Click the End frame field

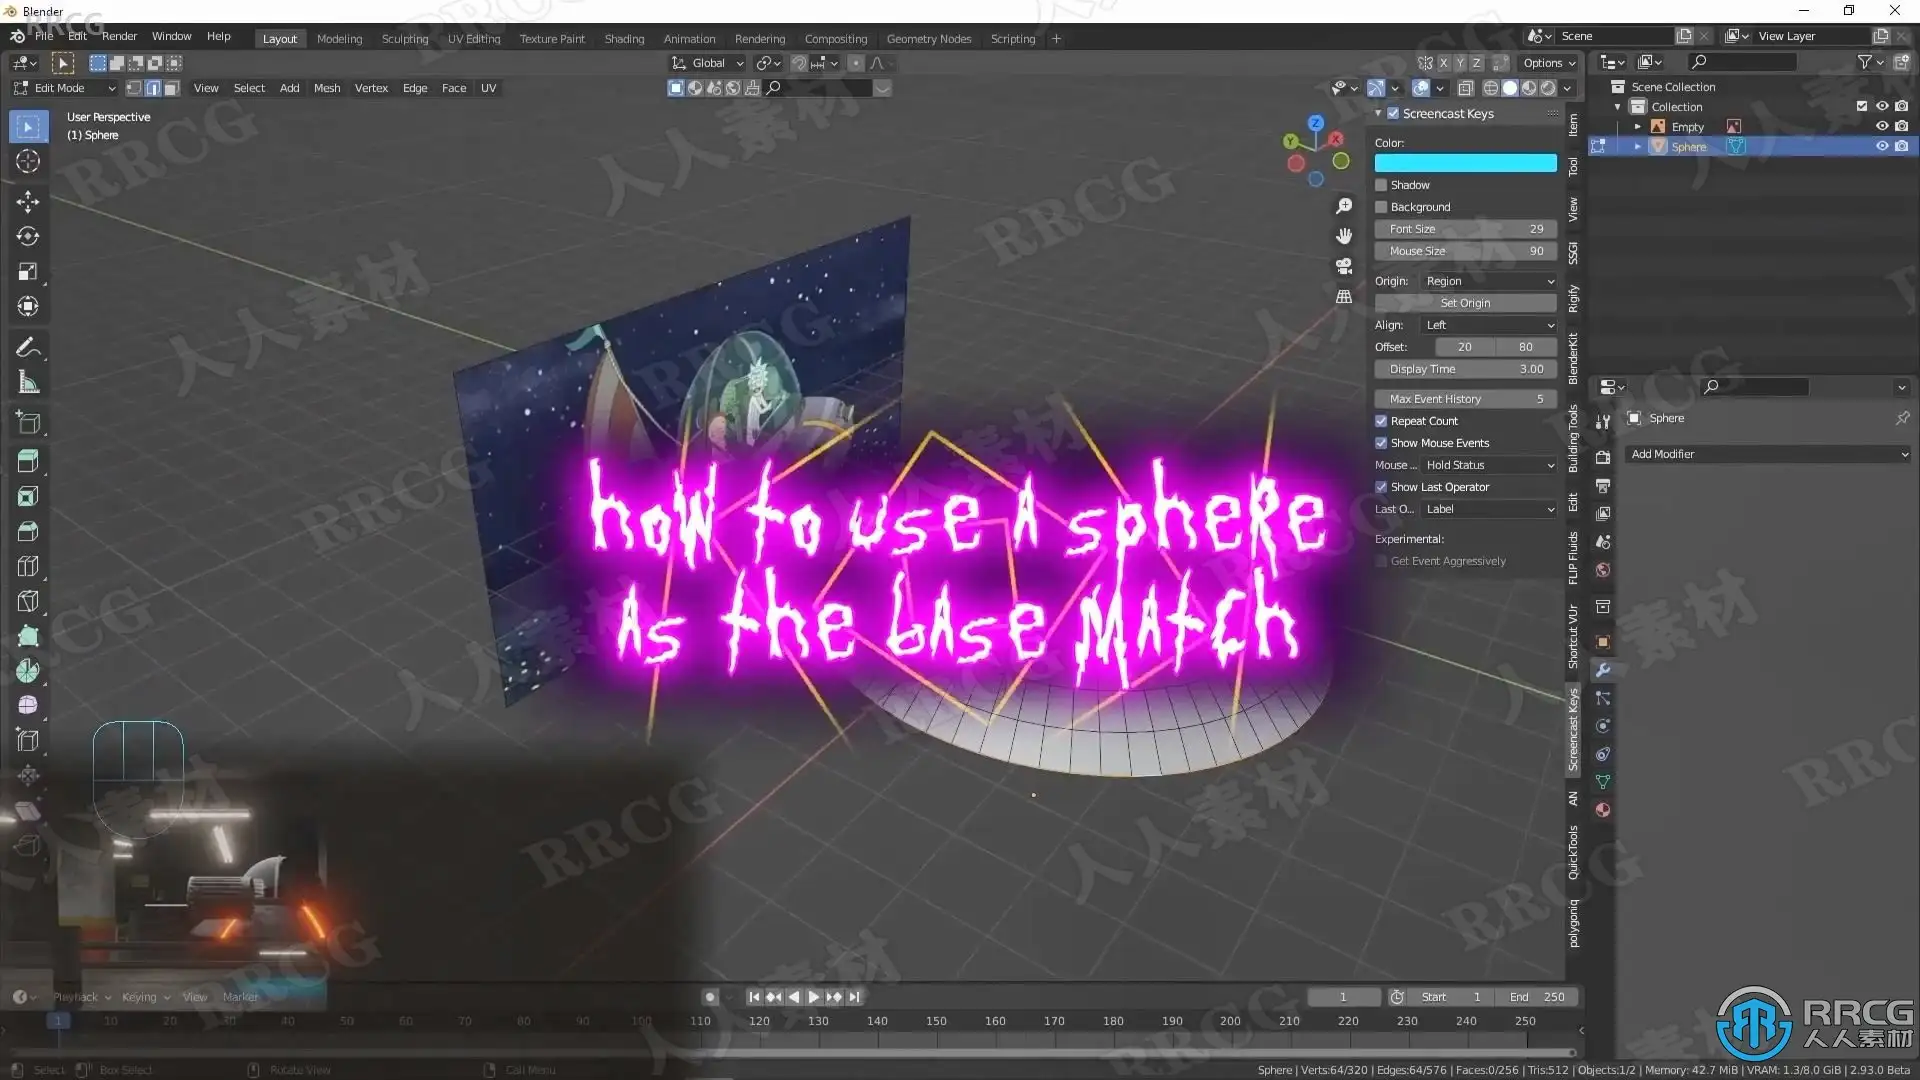point(1537,997)
